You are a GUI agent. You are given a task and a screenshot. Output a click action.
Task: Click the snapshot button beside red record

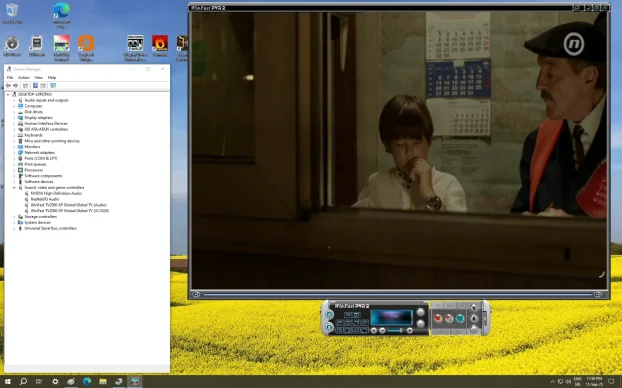449,318
